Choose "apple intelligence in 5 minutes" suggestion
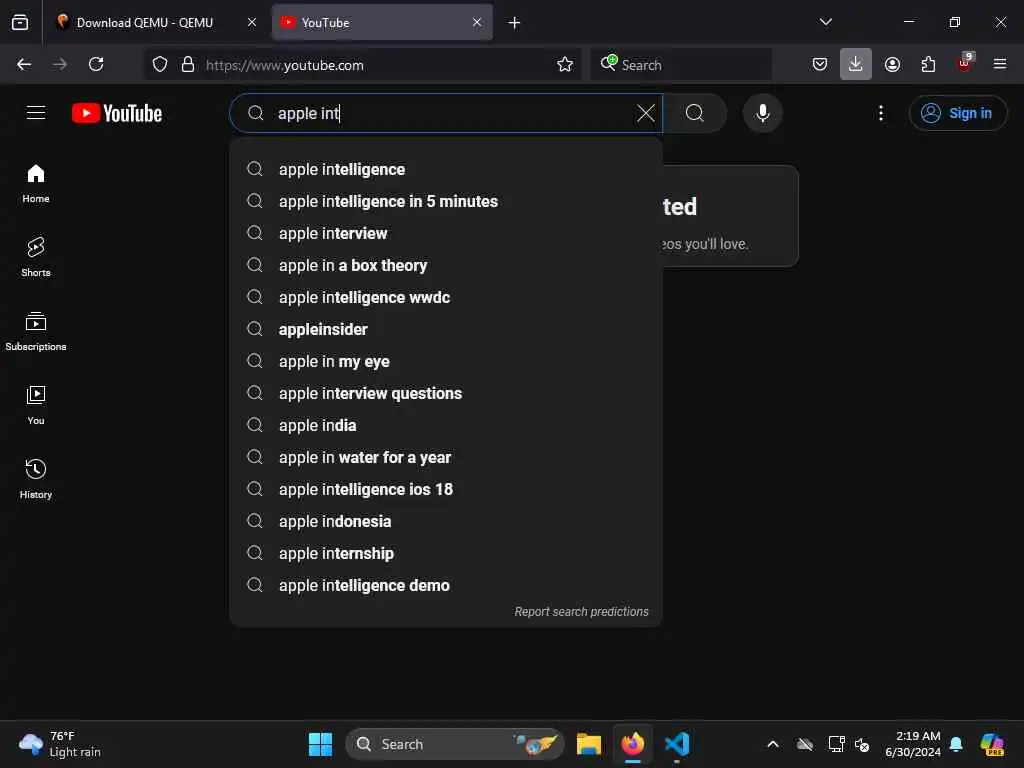Viewport: 1024px width, 768px height. coord(446,201)
